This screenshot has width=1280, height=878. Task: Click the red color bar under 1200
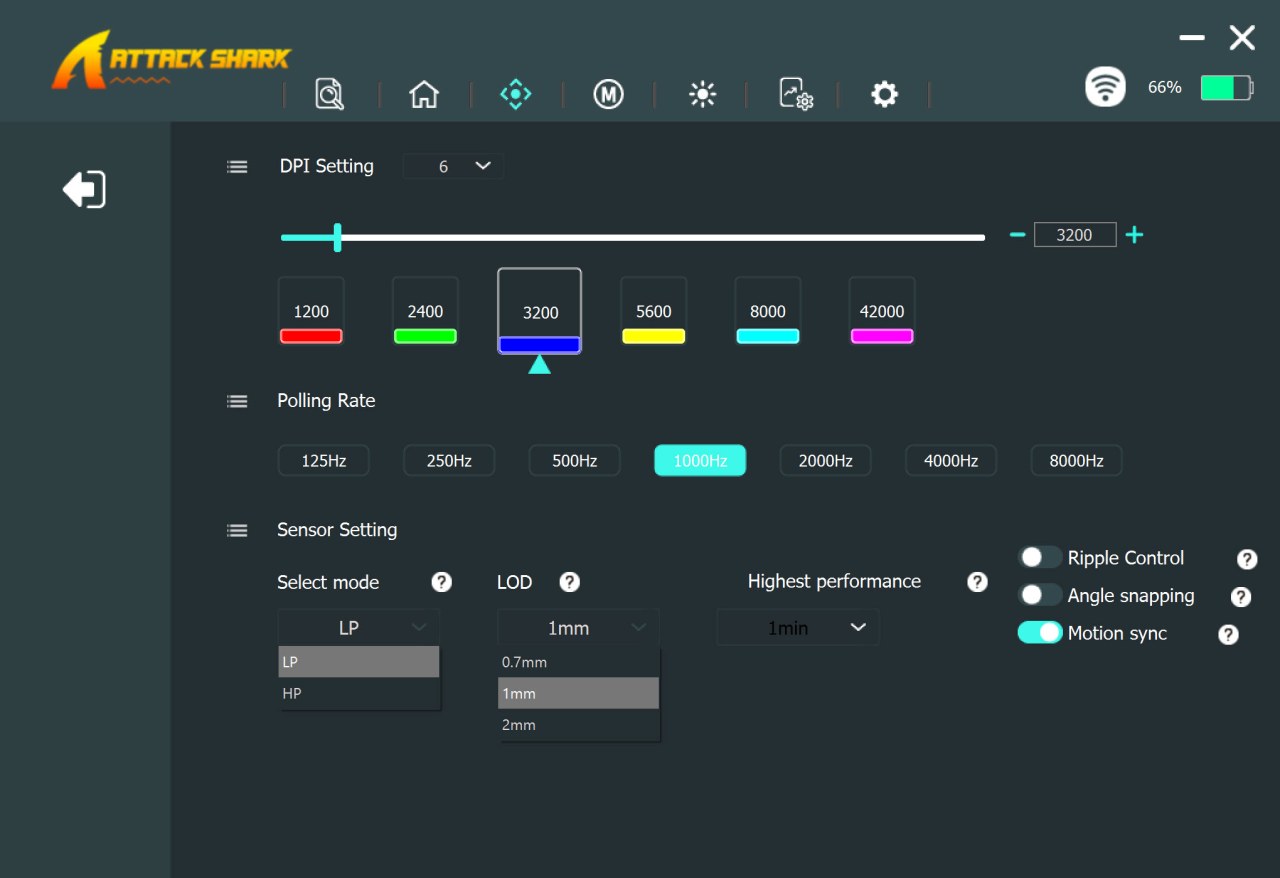[311, 336]
